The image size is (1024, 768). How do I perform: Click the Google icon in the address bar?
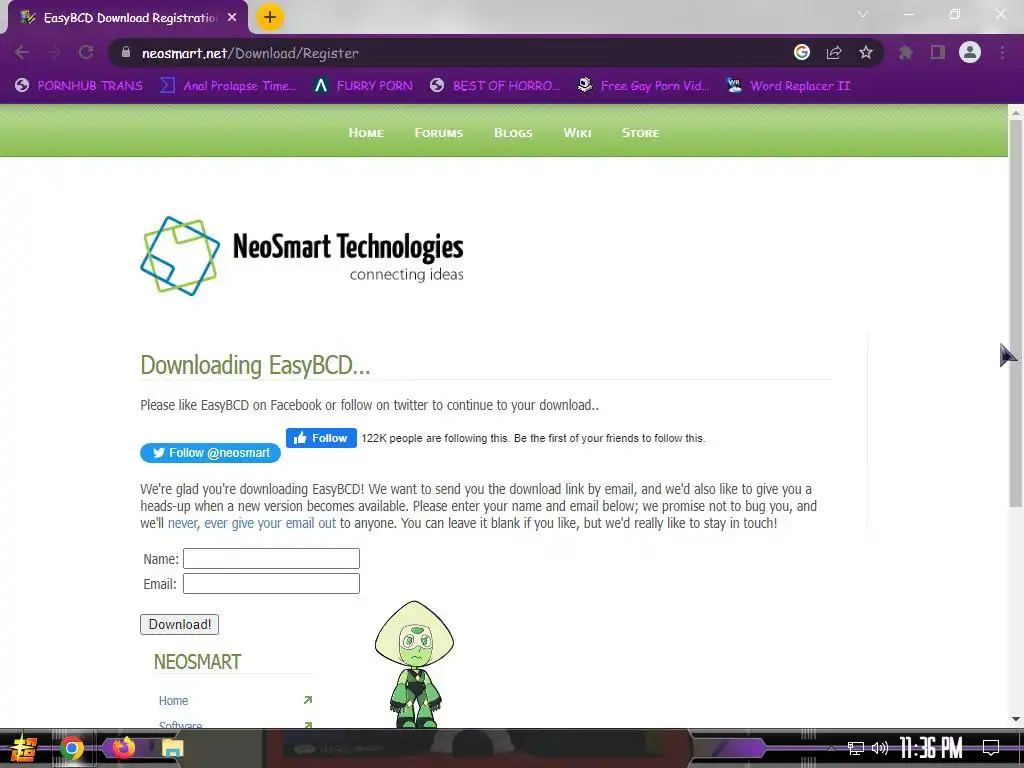coord(802,52)
